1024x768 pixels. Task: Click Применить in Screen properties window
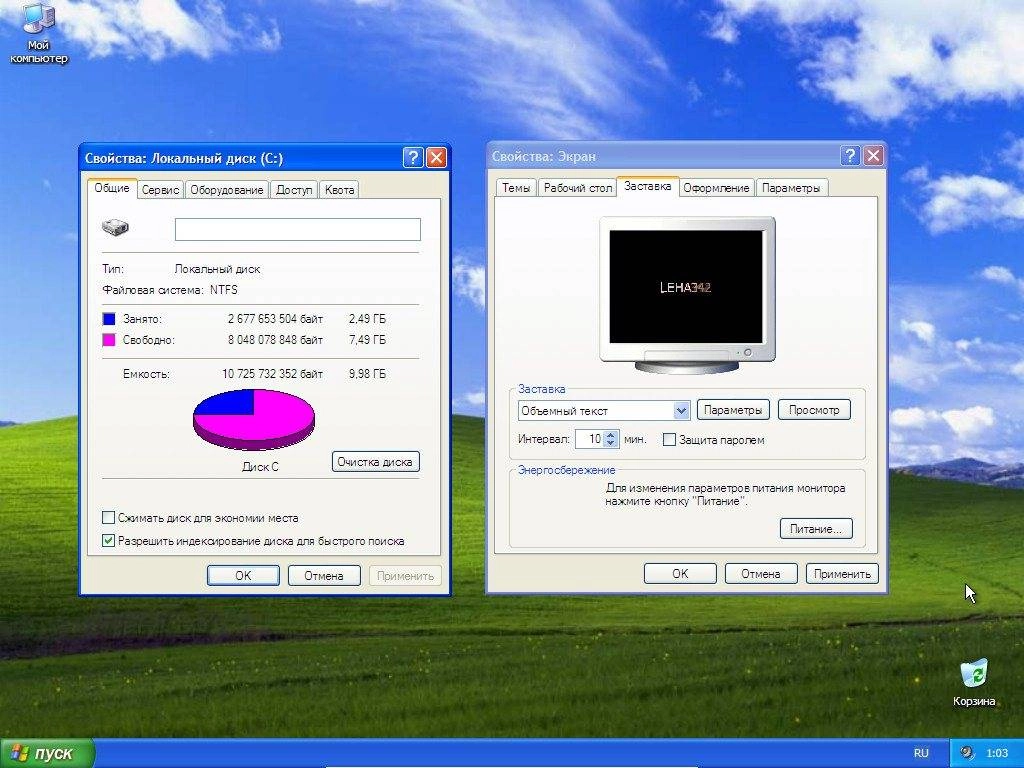[x=842, y=573]
